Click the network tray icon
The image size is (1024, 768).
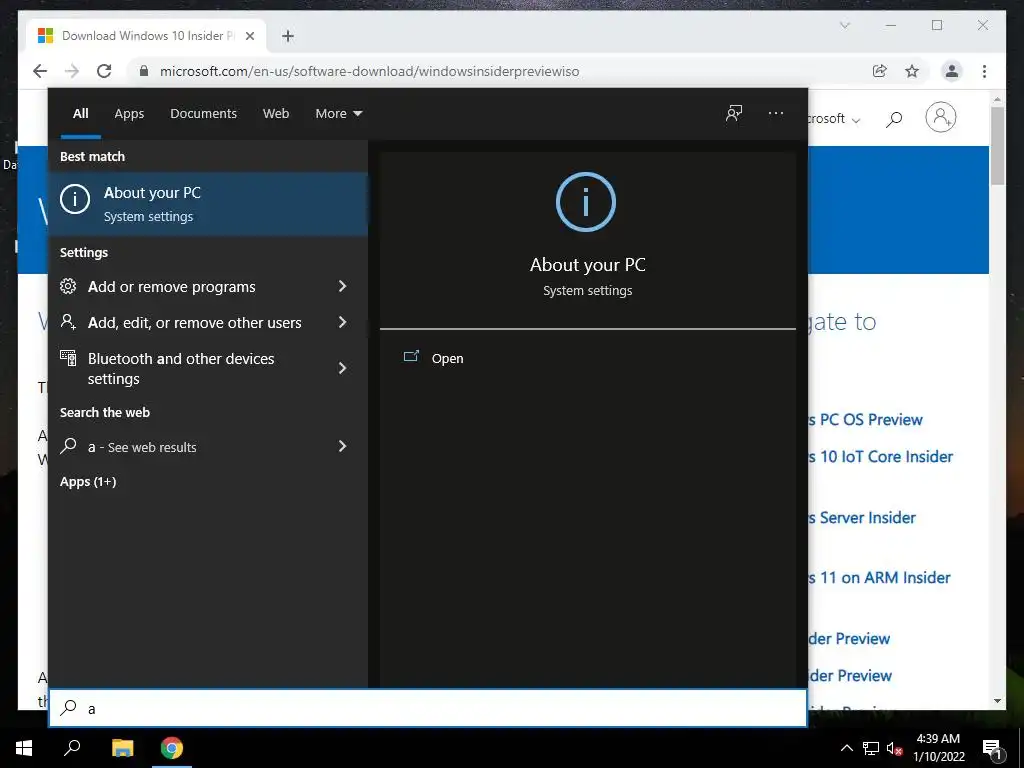tap(871, 748)
